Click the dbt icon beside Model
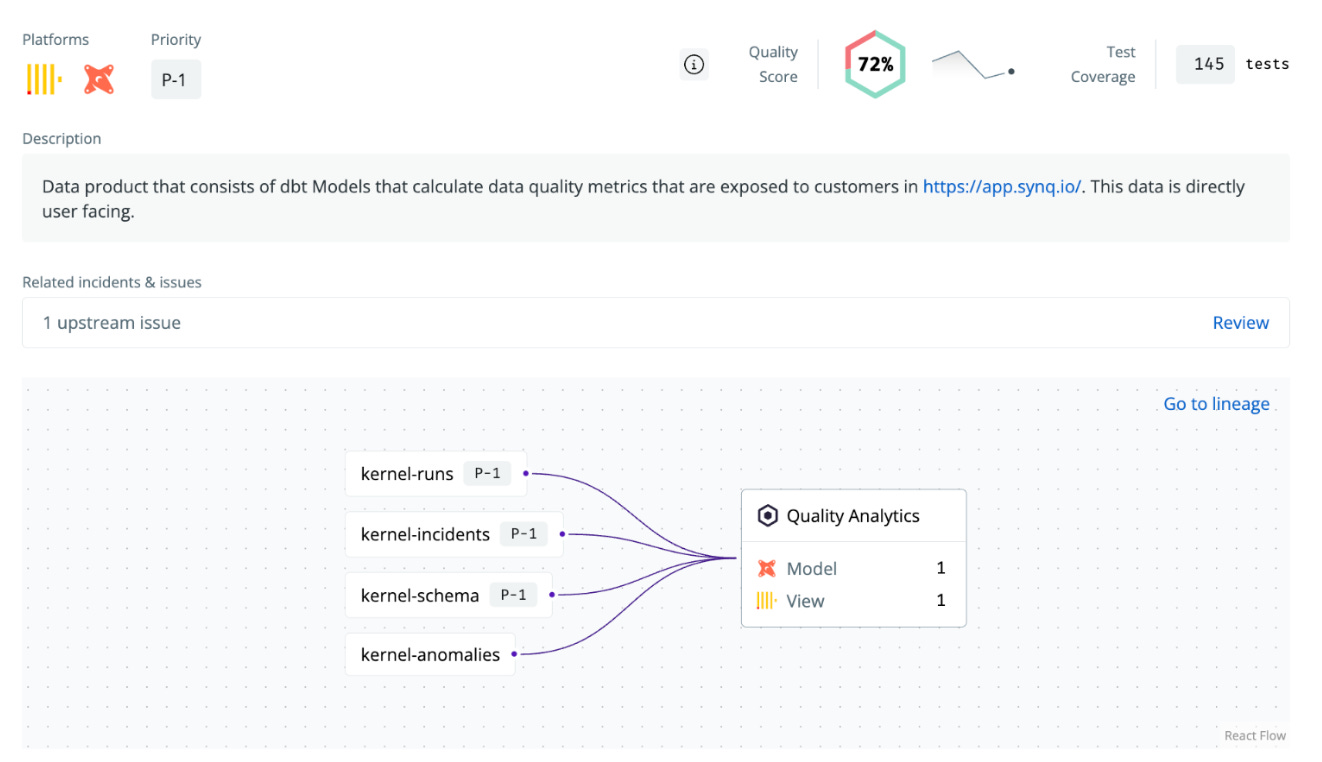This screenshot has width=1322, height=762. click(767, 568)
